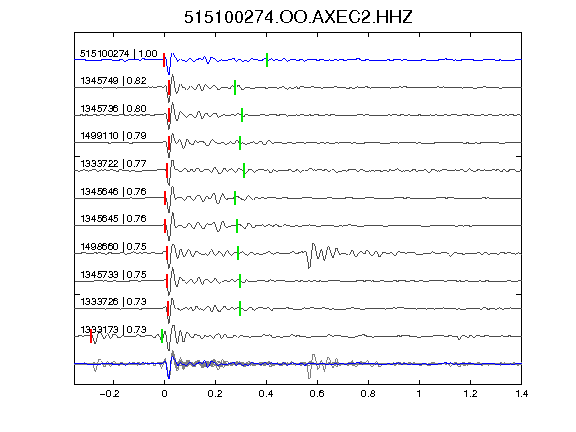Click the x-axis tick label -0.2
This screenshot has height=432, width=576.
[x=109, y=394]
